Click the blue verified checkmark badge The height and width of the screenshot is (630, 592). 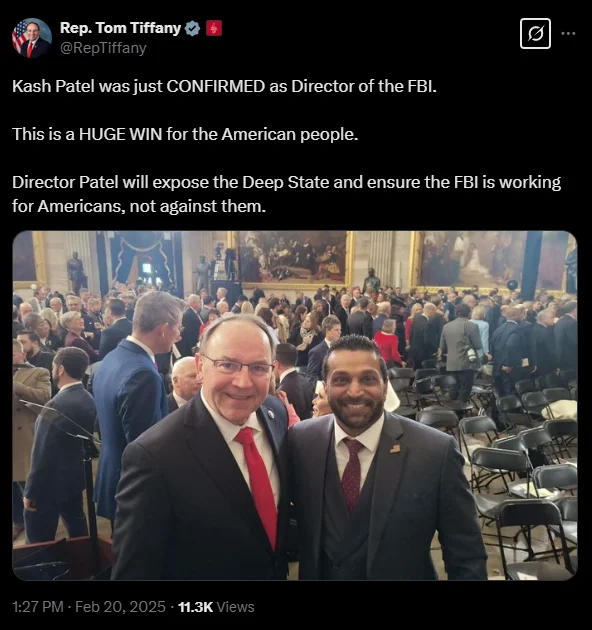coord(193,29)
